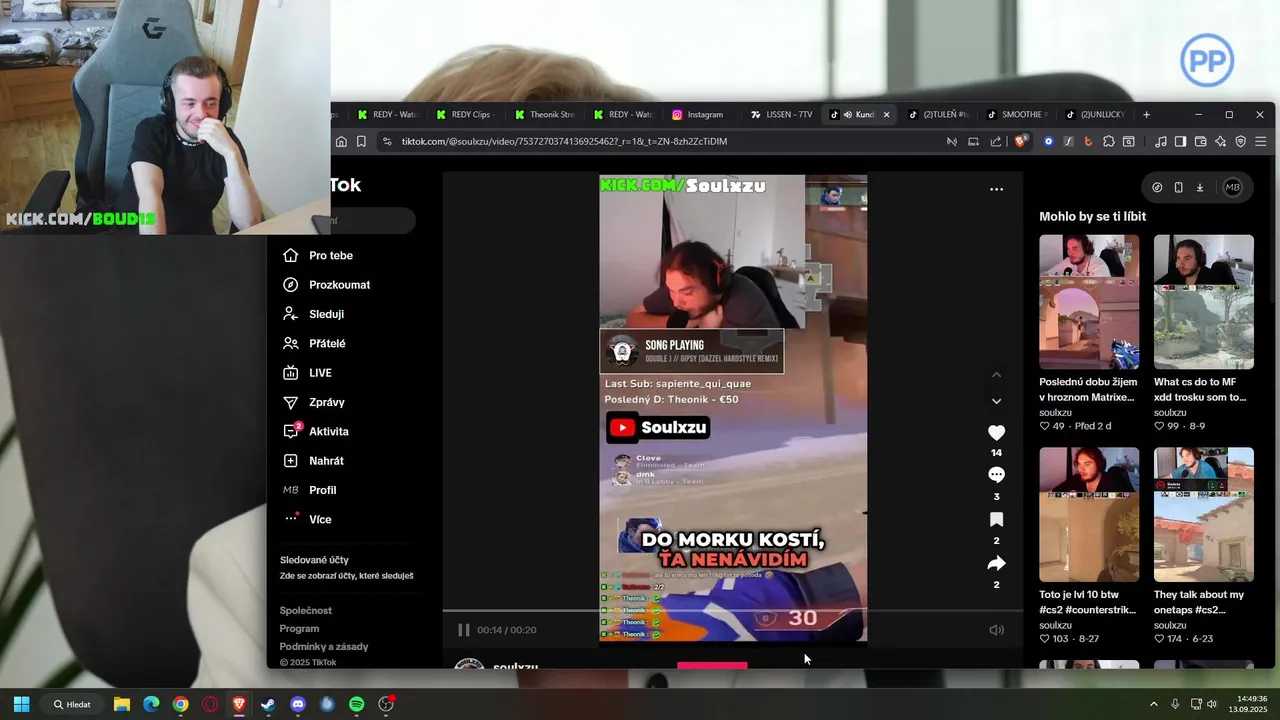Image resolution: width=1280 pixels, height=720 pixels.
Task: Open Discord from taskbar
Action: point(298,704)
